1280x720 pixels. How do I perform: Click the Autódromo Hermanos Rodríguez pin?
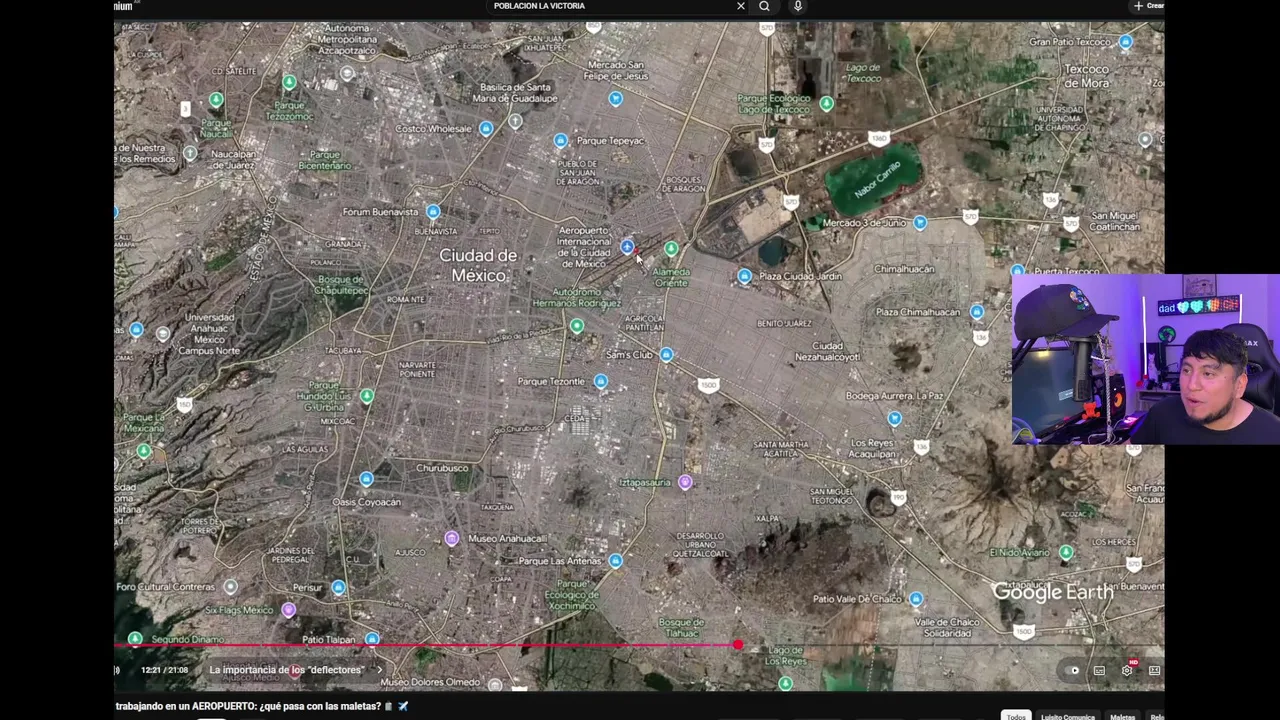[x=577, y=326]
